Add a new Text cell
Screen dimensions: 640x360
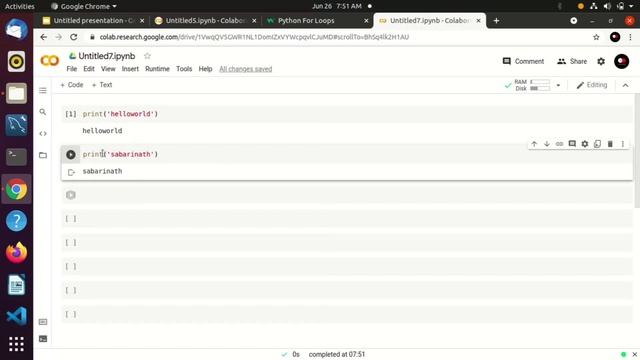pos(102,85)
